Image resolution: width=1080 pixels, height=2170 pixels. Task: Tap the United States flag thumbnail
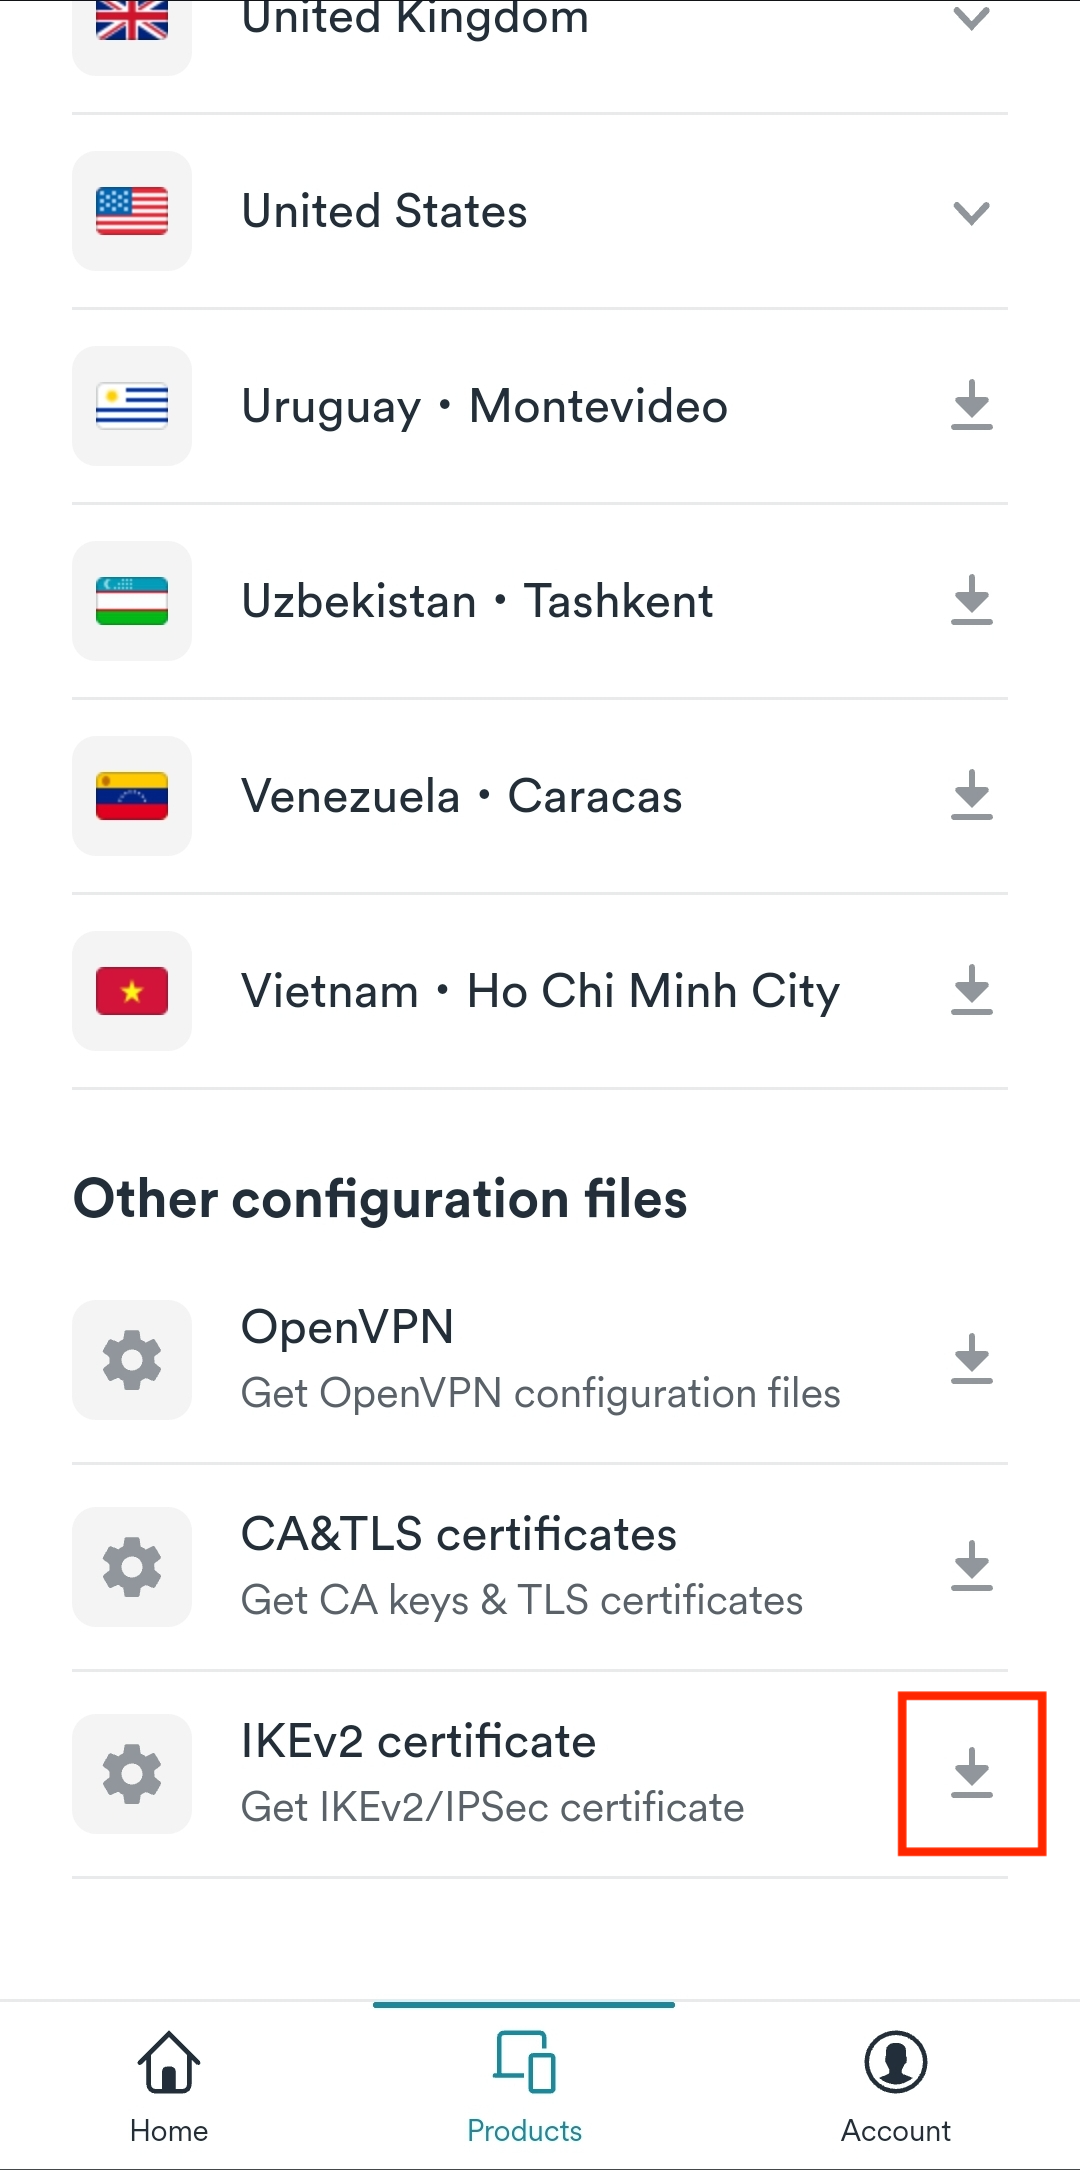pos(132,211)
